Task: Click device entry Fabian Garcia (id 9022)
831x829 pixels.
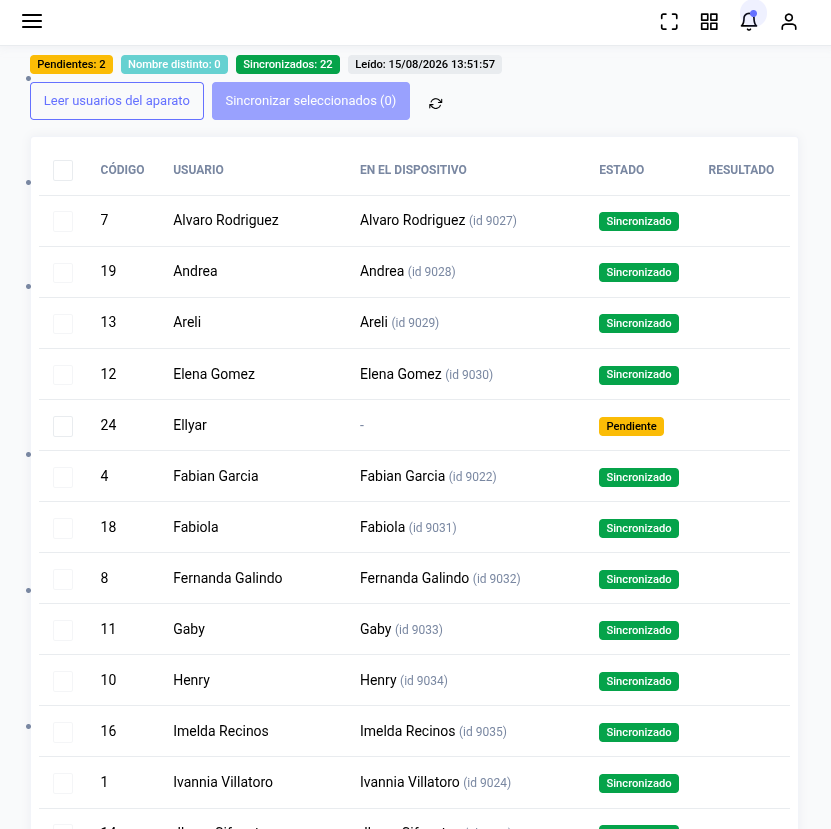Action: 428,476
